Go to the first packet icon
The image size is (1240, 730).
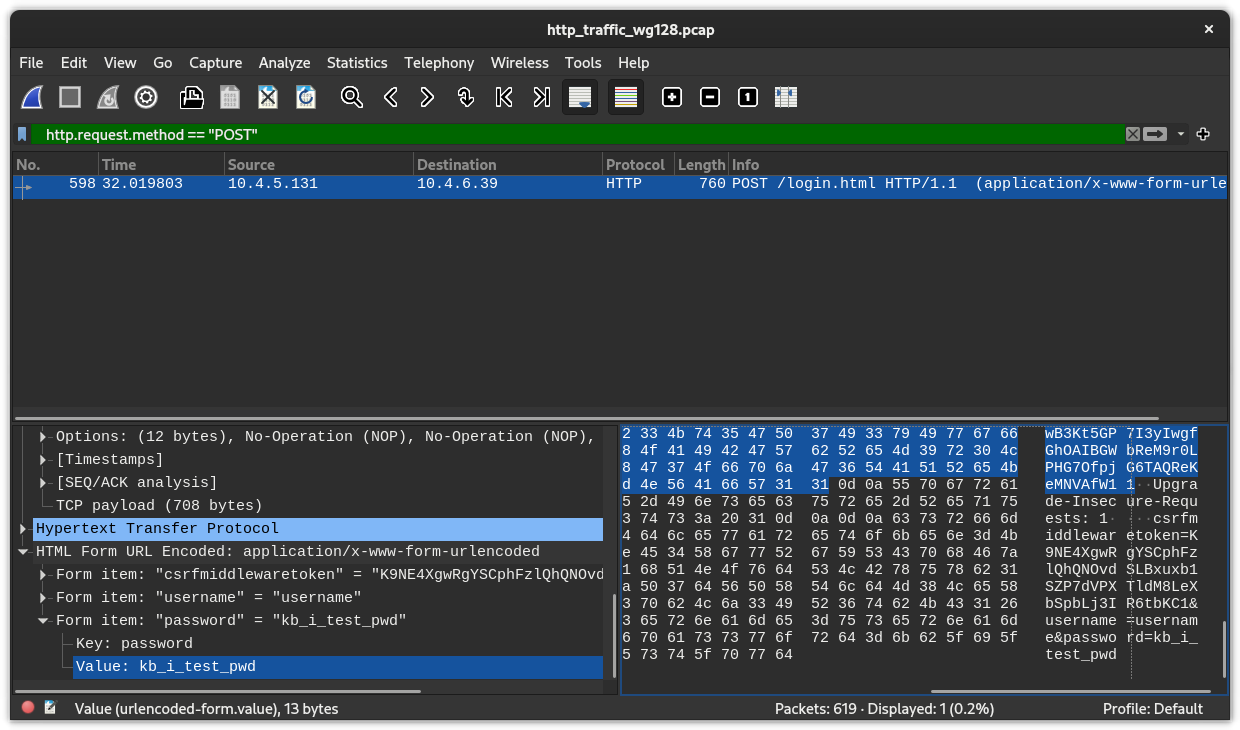point(504,97)
